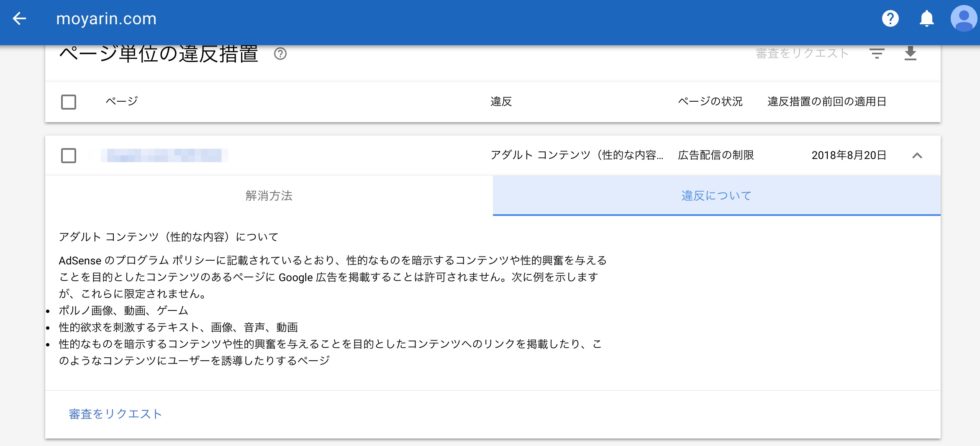Switch to the 解消方法 tab

269,196
